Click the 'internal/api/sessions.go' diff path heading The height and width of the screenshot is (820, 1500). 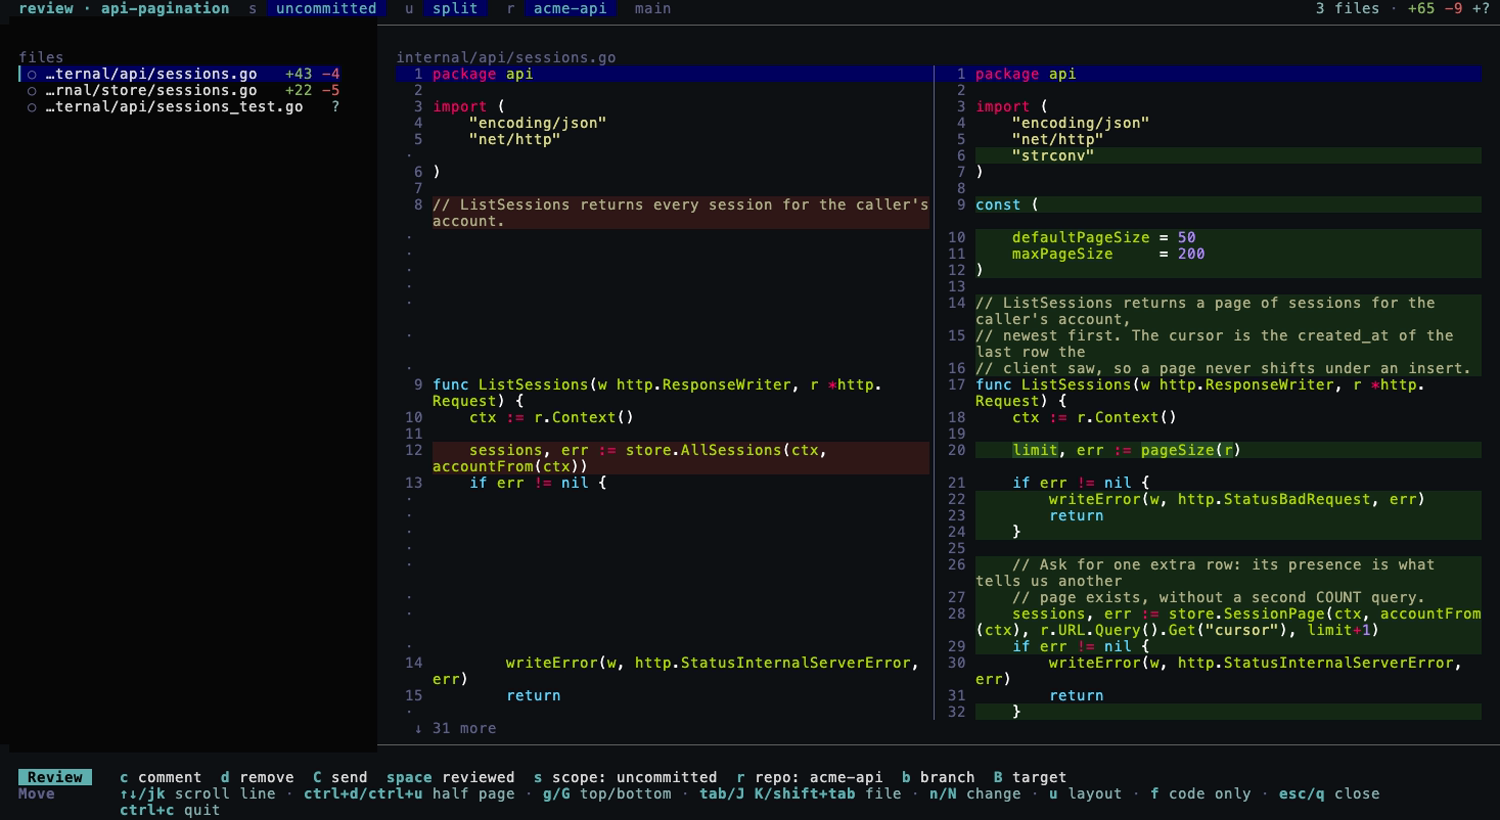click(506, 58)
